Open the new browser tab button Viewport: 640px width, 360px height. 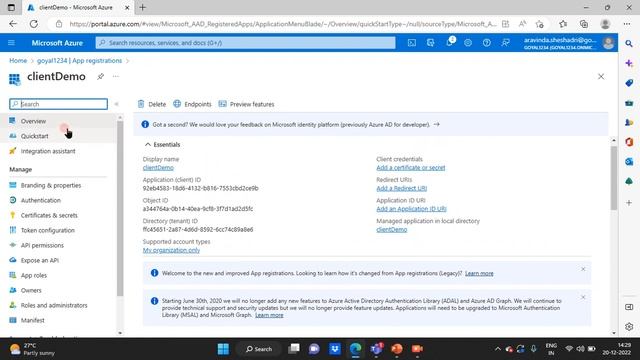(142, 7)
